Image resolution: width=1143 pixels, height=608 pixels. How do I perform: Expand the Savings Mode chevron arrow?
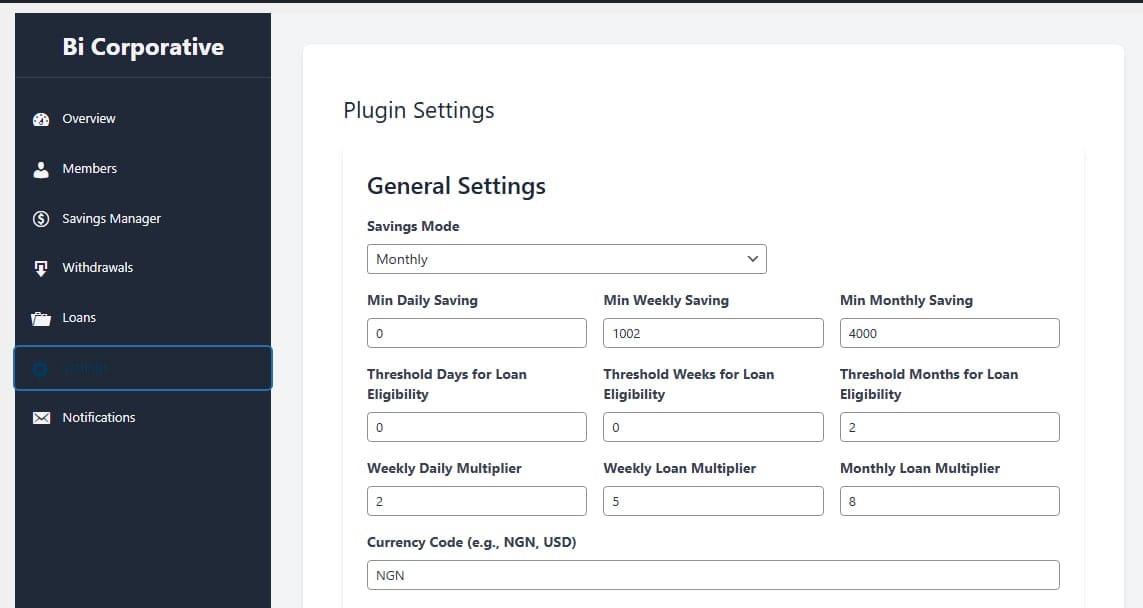click(753, 259)
